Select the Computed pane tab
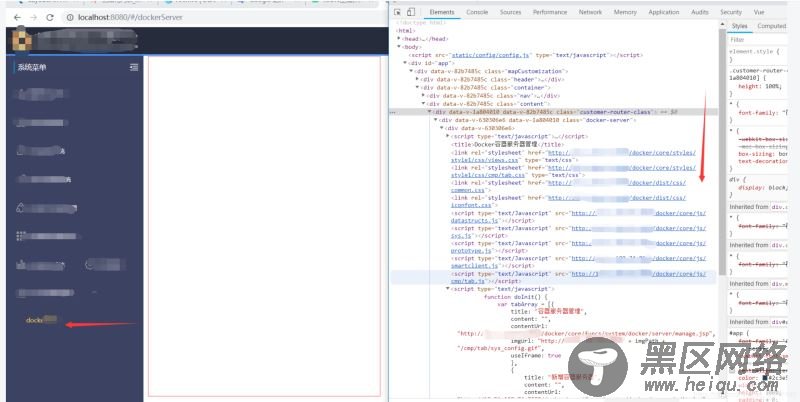Image resolution: width=800 pixels, height=402 pixels. tap(771, 26)
